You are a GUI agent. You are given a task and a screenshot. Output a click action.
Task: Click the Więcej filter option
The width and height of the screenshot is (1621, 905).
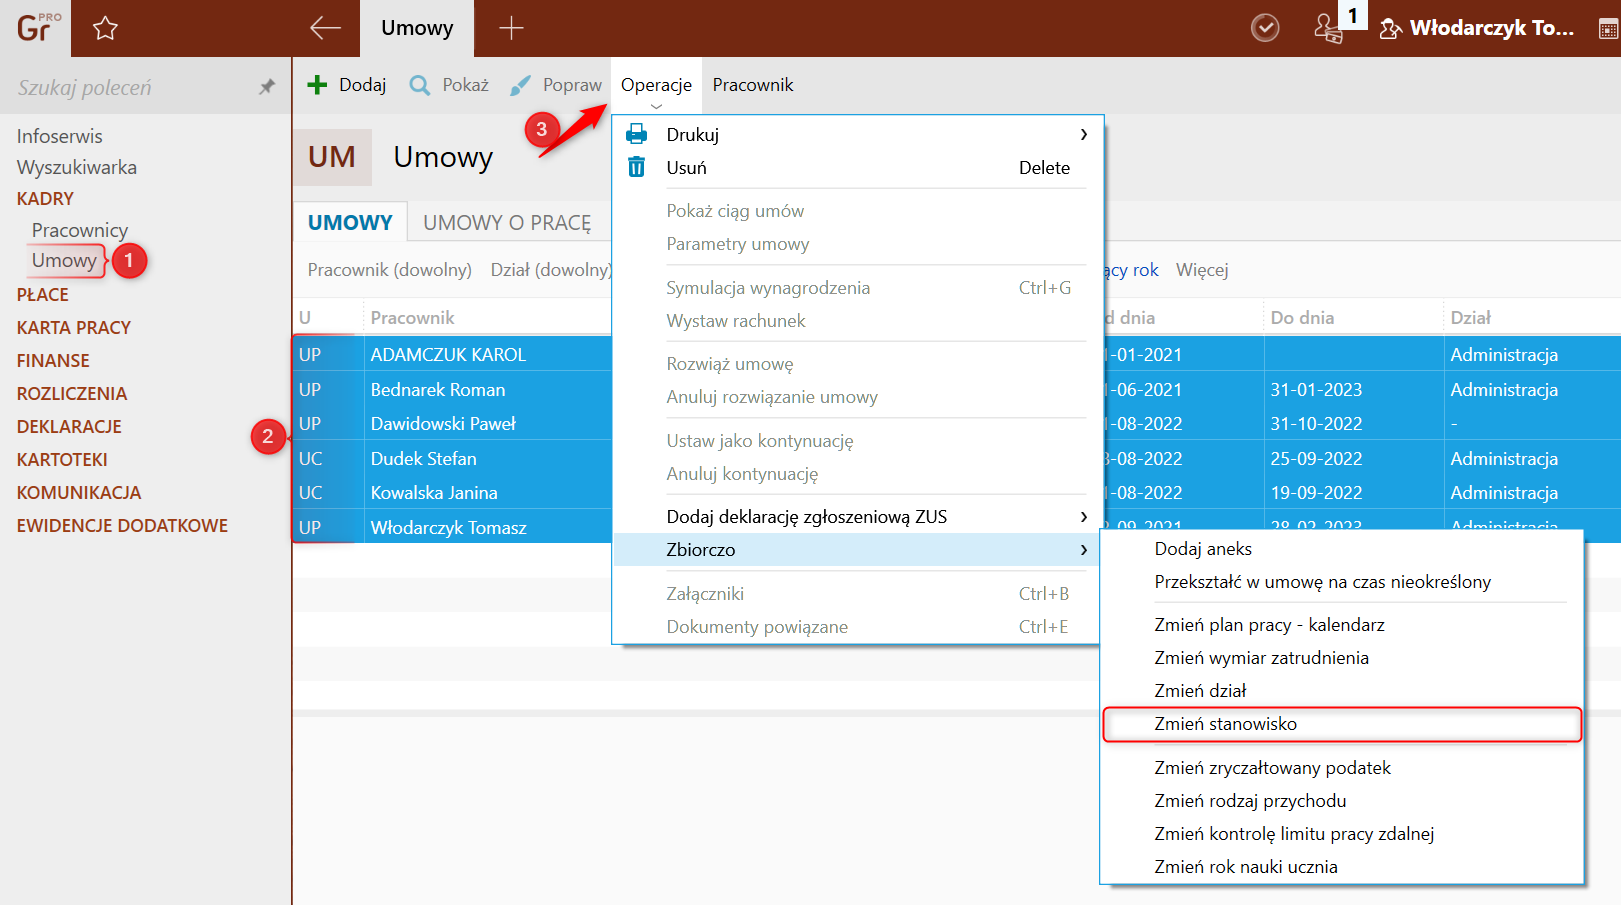tap(1202, 269)
